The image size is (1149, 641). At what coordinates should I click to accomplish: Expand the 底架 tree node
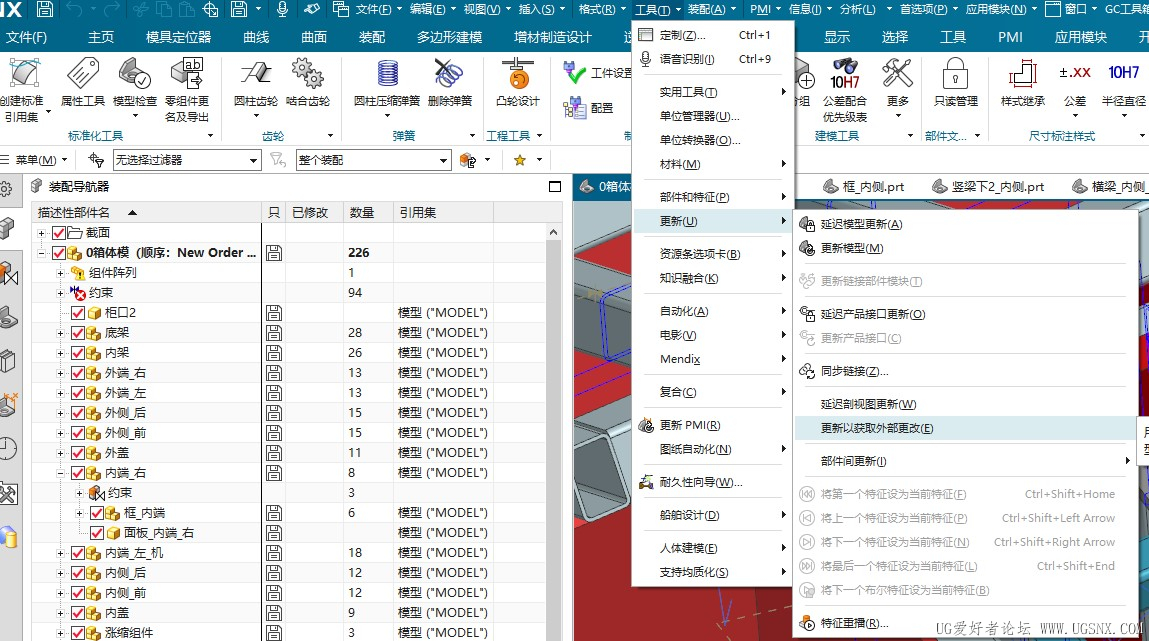pos(61,333)
